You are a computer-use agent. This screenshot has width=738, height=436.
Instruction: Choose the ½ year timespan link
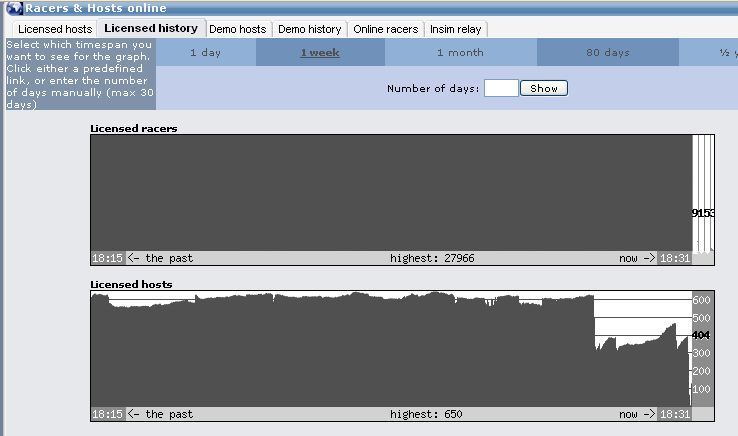pos(728,52)
